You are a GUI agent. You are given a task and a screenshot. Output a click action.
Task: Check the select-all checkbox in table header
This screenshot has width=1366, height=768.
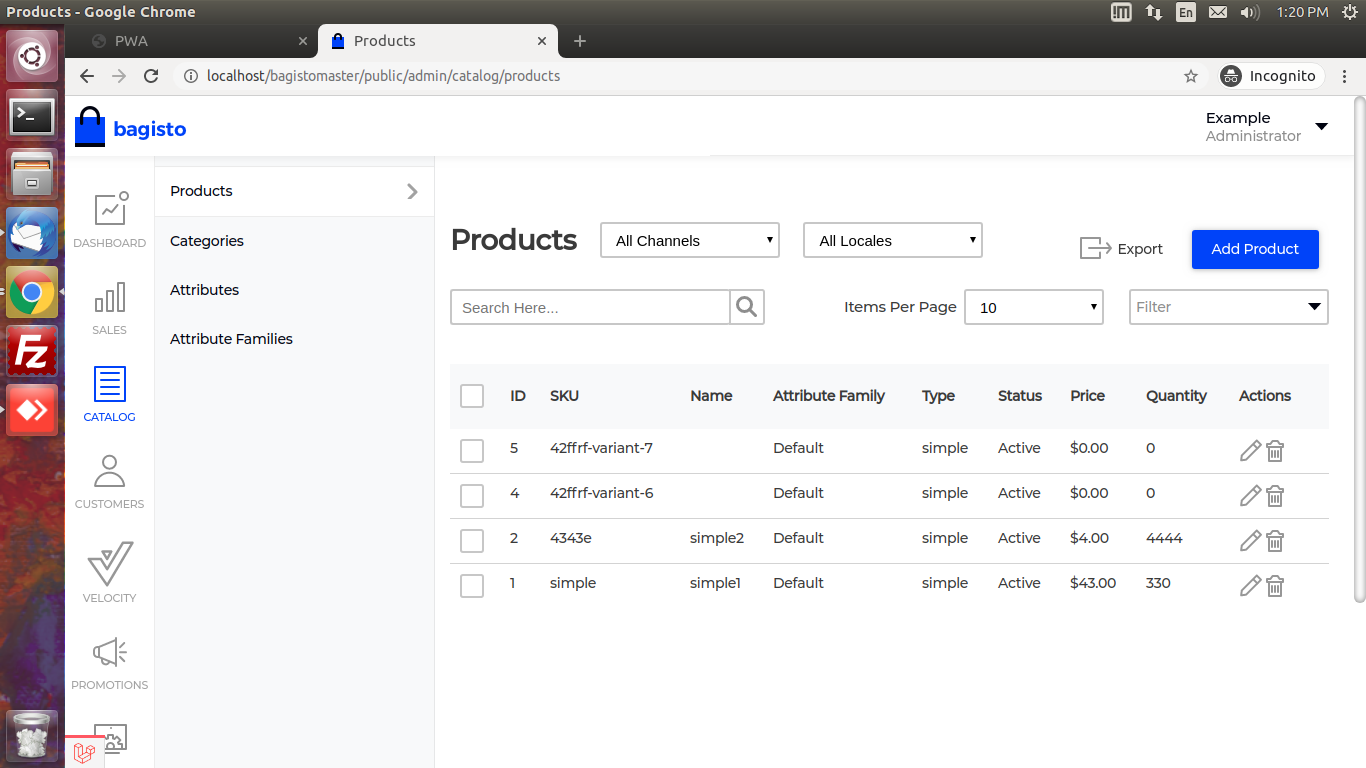(x=471, y=395)
